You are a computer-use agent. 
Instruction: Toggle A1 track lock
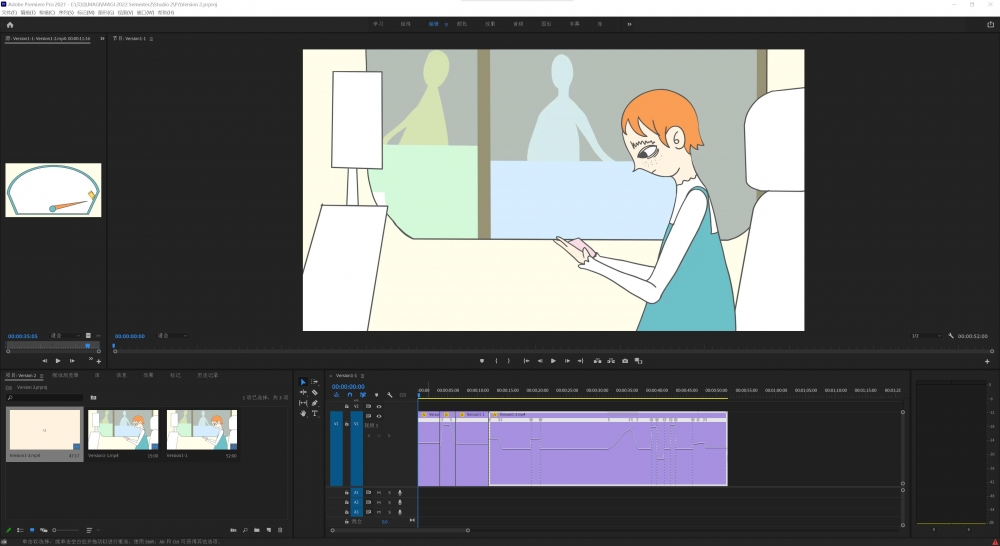pos(347,492)
